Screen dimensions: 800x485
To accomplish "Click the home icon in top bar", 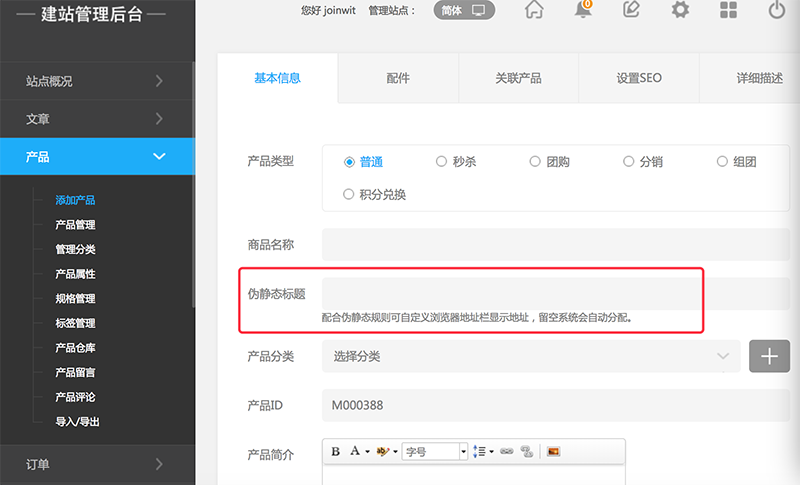I will tap(534, 11).
